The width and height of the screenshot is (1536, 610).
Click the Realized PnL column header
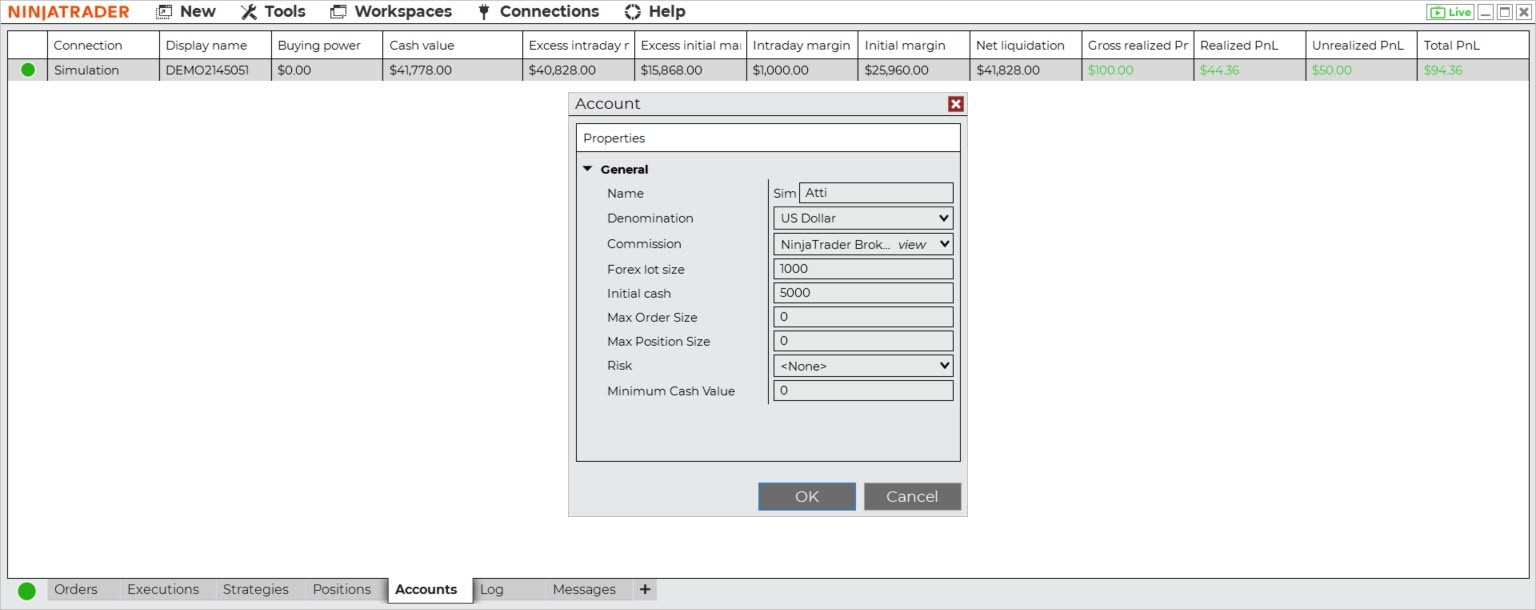(x=1250, y=45)
